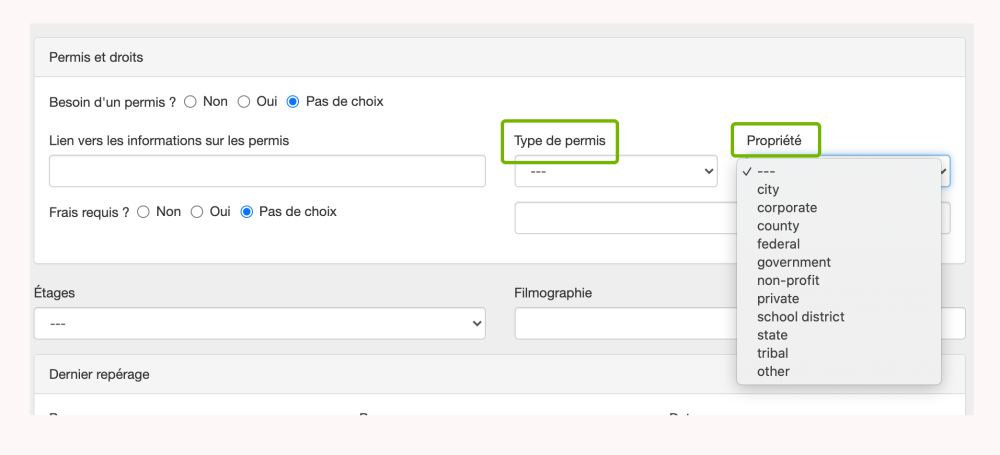
Task: Choose 'school district' in the list
Action: click(x=800, y=317)
